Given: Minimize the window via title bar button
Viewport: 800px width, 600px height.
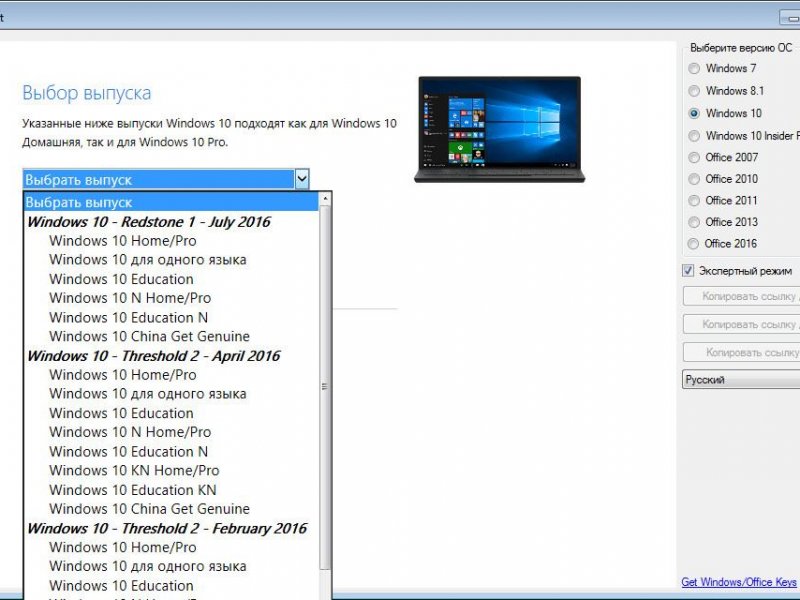Looking at the screenshot, I should coord(790,18).
